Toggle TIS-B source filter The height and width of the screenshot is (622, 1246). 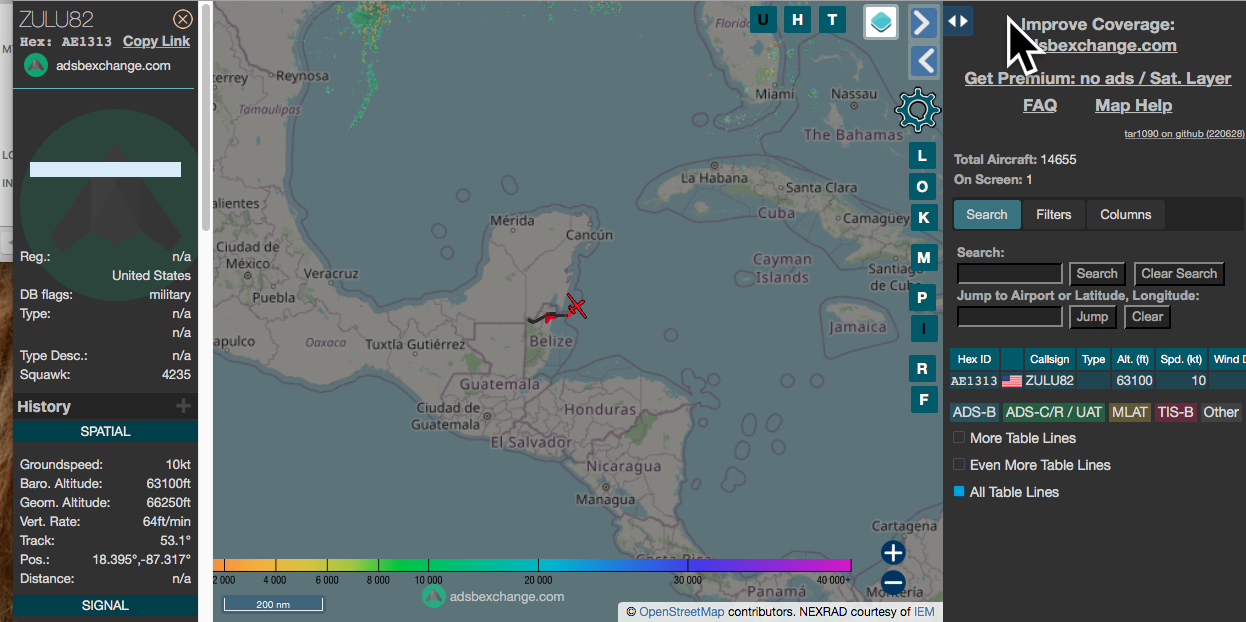1175,412
